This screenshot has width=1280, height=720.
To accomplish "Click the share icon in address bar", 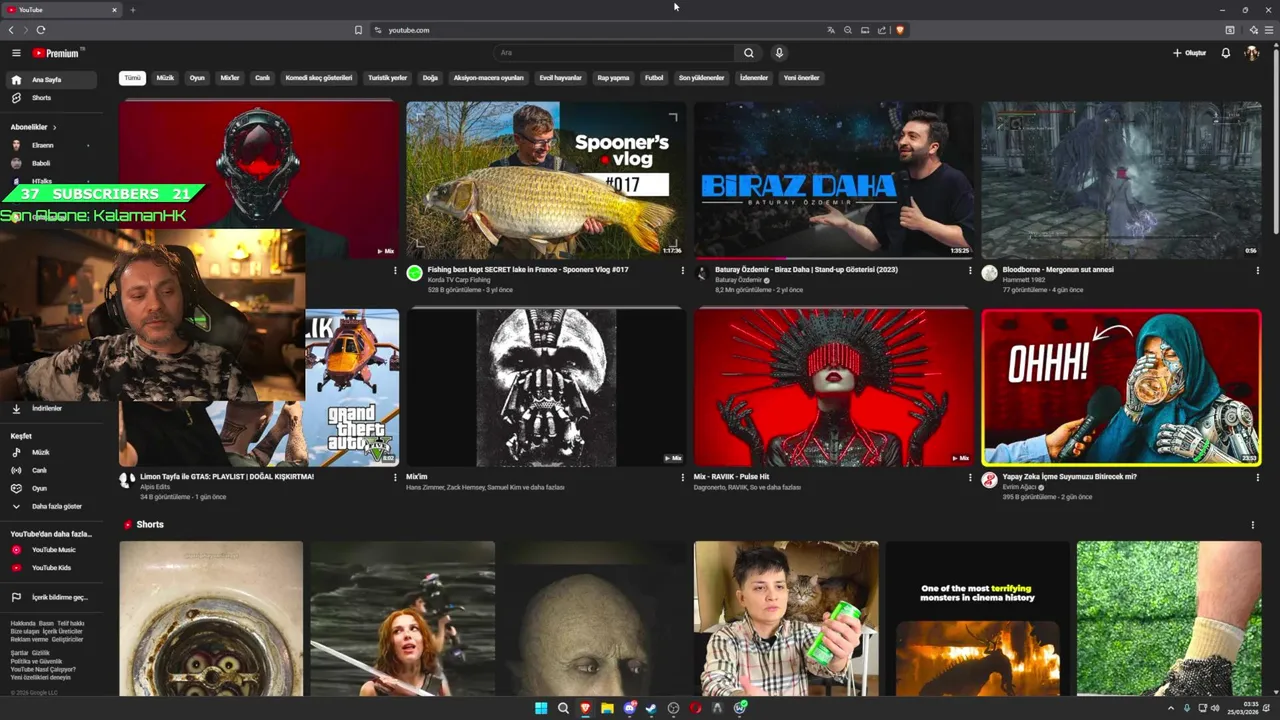I will pos(882,30).
